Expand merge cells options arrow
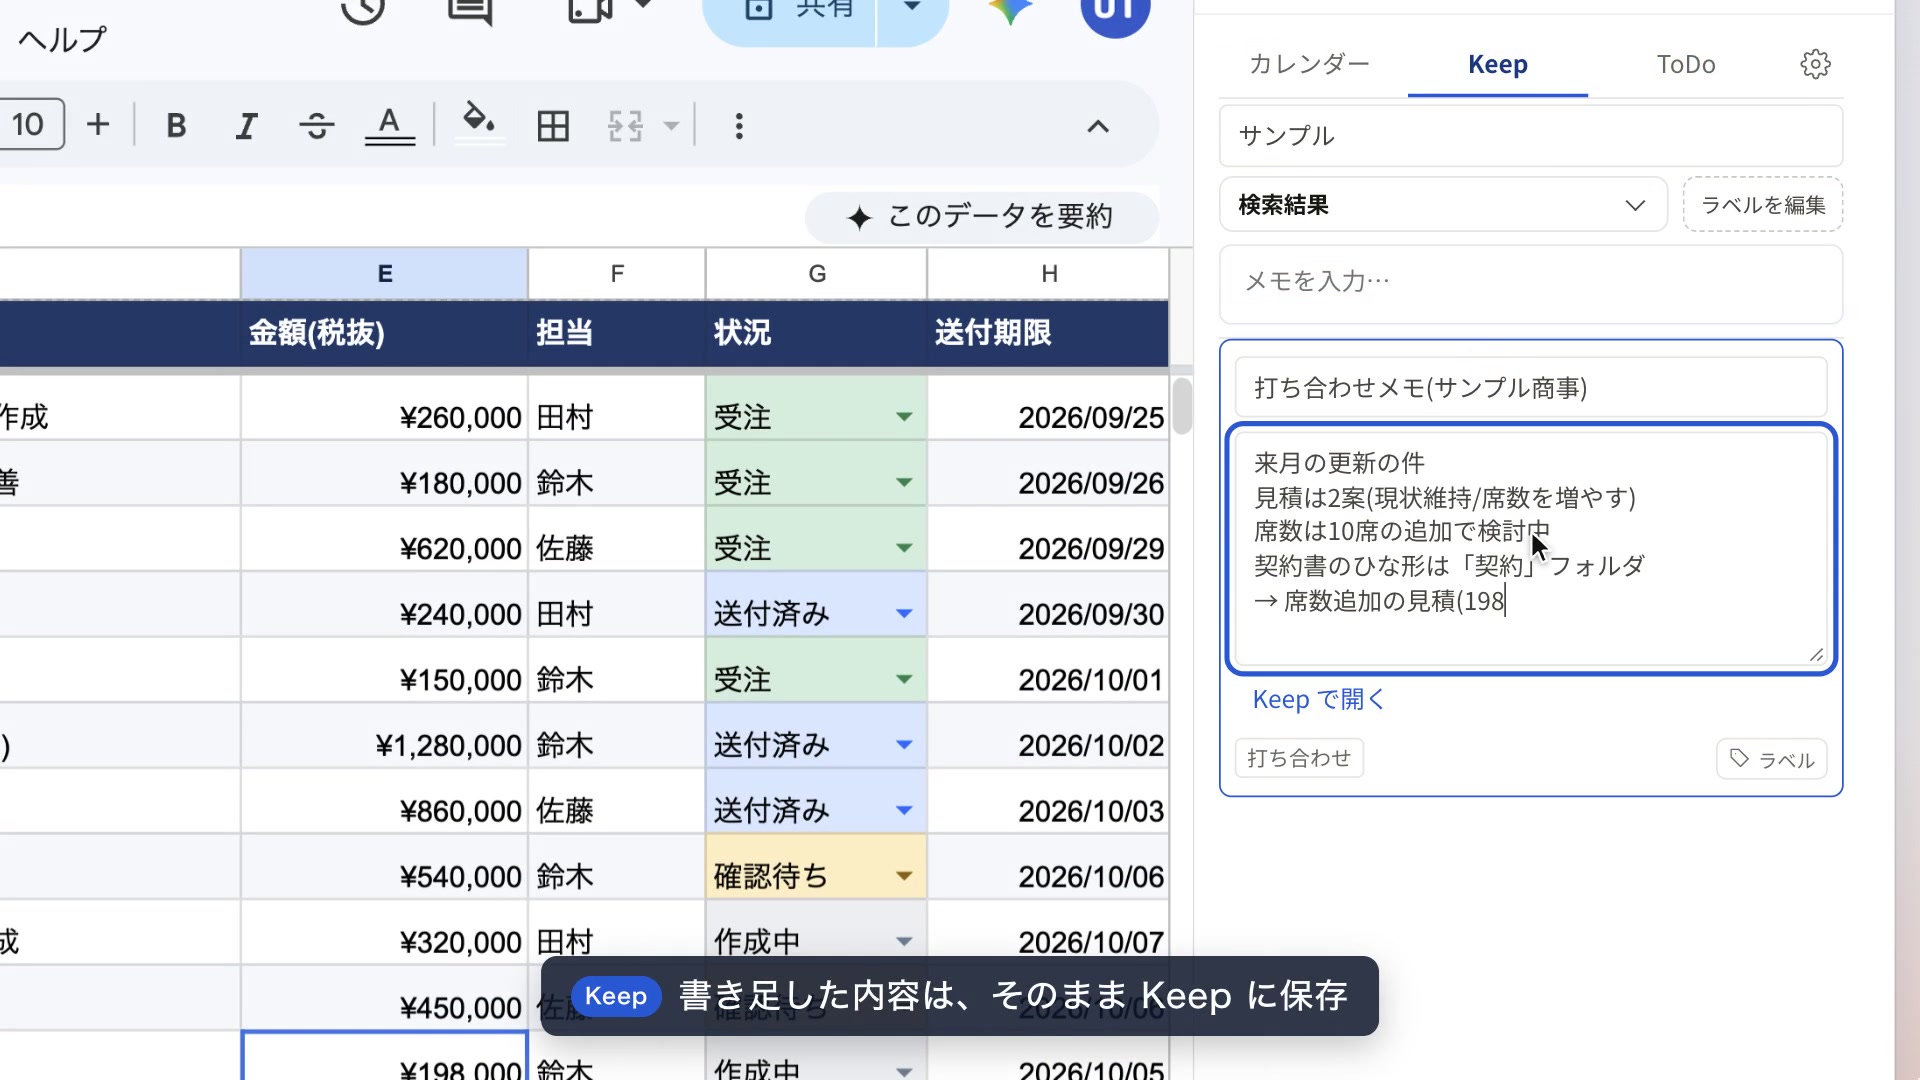The image size is (1920, 1080). 672,126
